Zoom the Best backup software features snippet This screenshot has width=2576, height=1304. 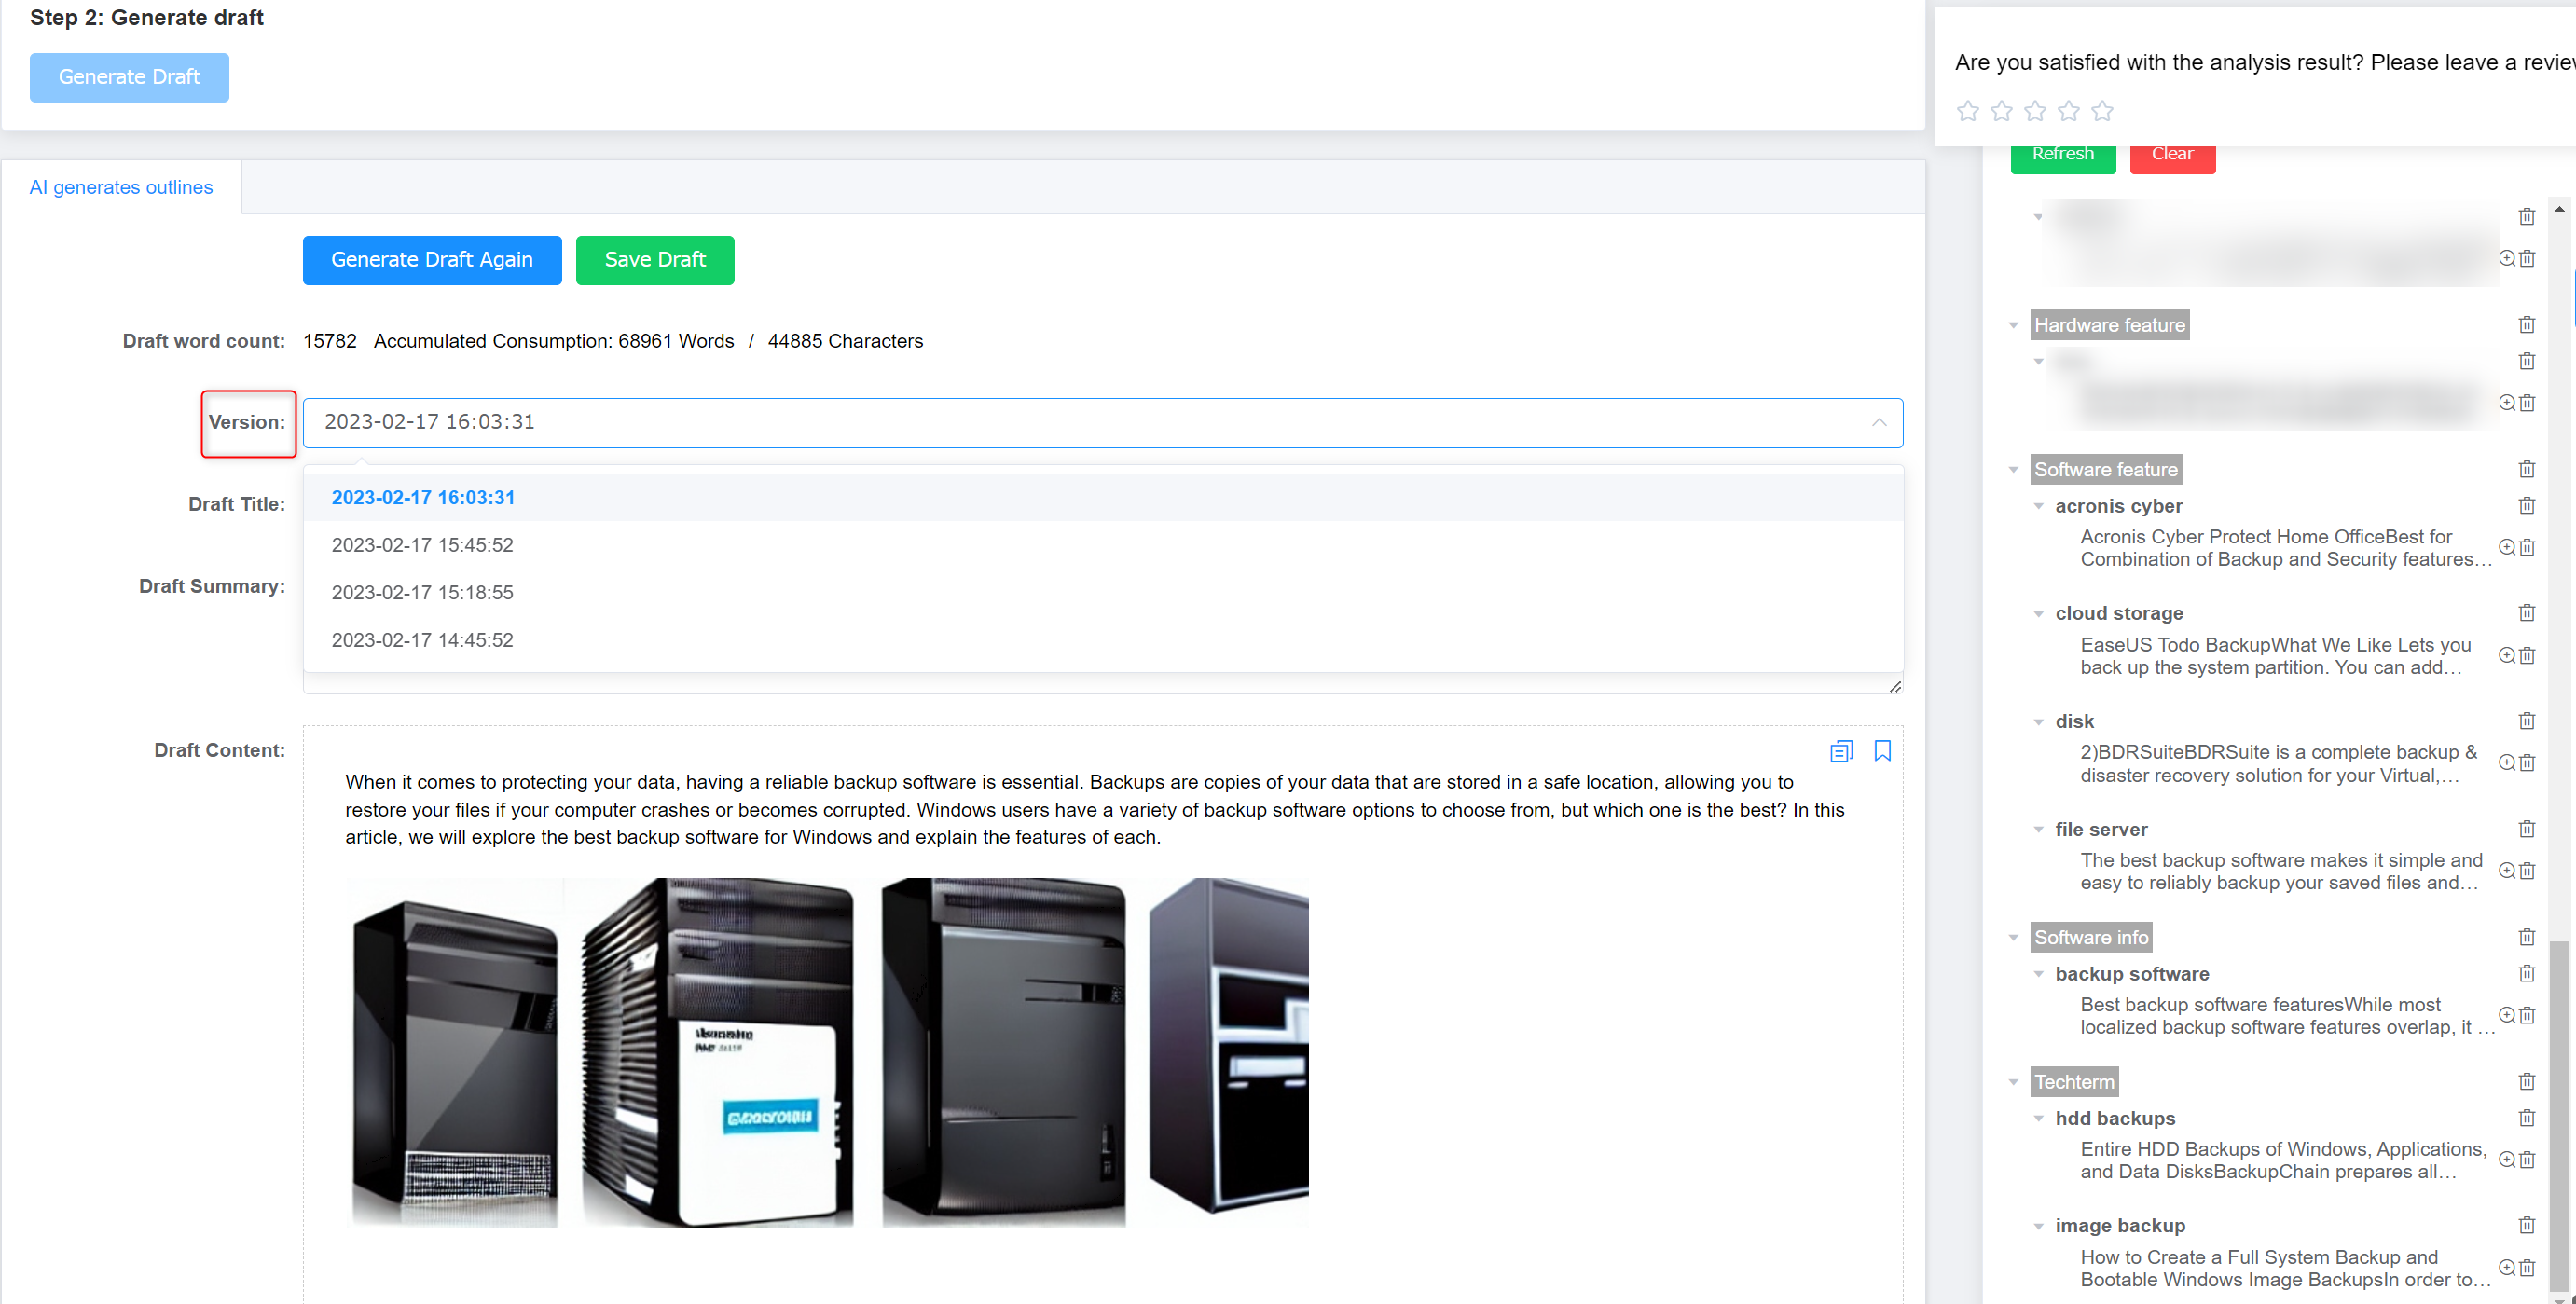click(2507, 1015)
